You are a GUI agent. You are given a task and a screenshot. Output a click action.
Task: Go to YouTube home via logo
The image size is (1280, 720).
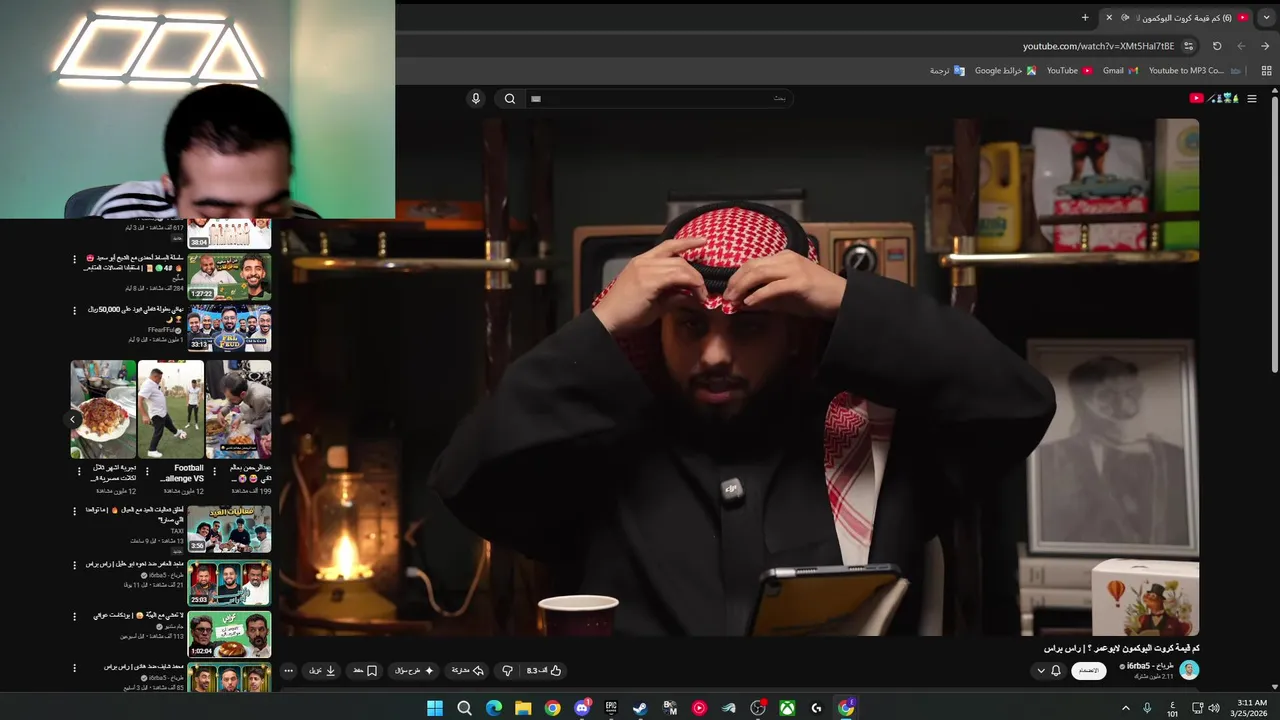(x=1213, y=98)
